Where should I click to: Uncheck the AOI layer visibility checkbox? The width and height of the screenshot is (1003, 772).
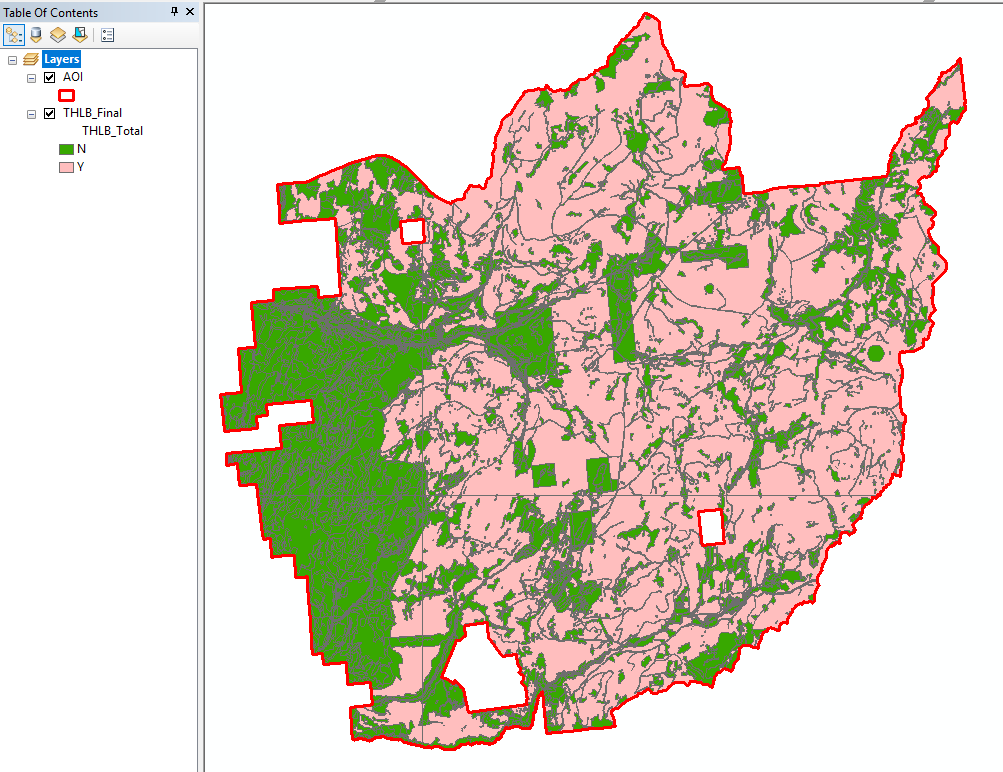click(49, 77)
